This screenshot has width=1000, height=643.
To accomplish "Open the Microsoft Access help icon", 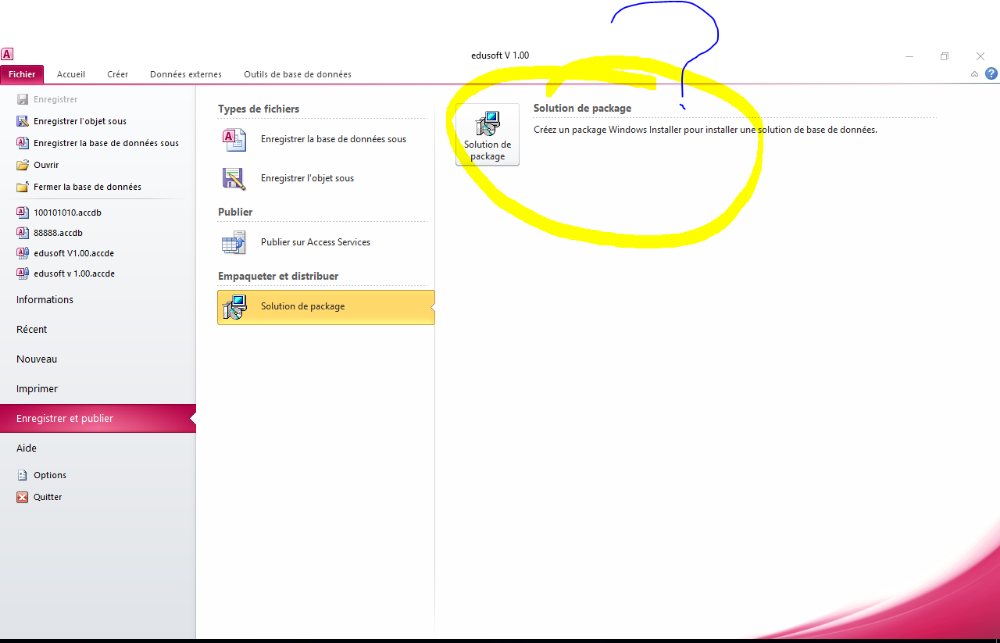I will (991, 74).
